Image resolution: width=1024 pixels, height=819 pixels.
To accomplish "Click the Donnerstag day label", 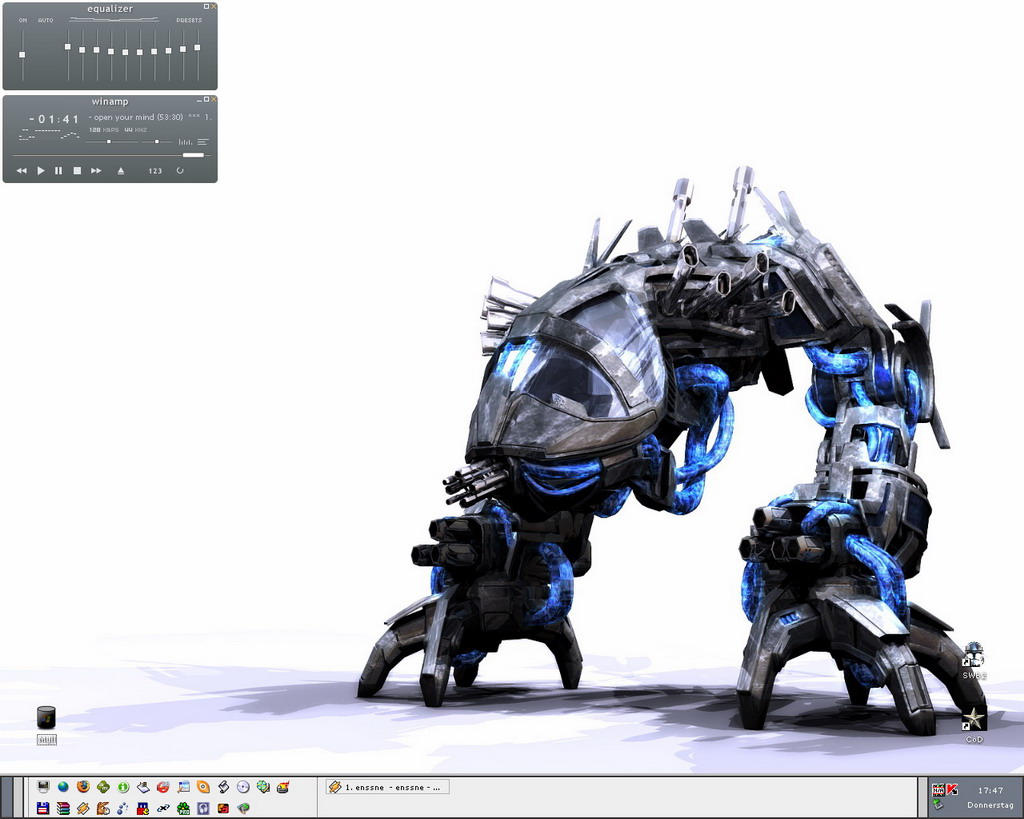I will [x=990, y=805].
